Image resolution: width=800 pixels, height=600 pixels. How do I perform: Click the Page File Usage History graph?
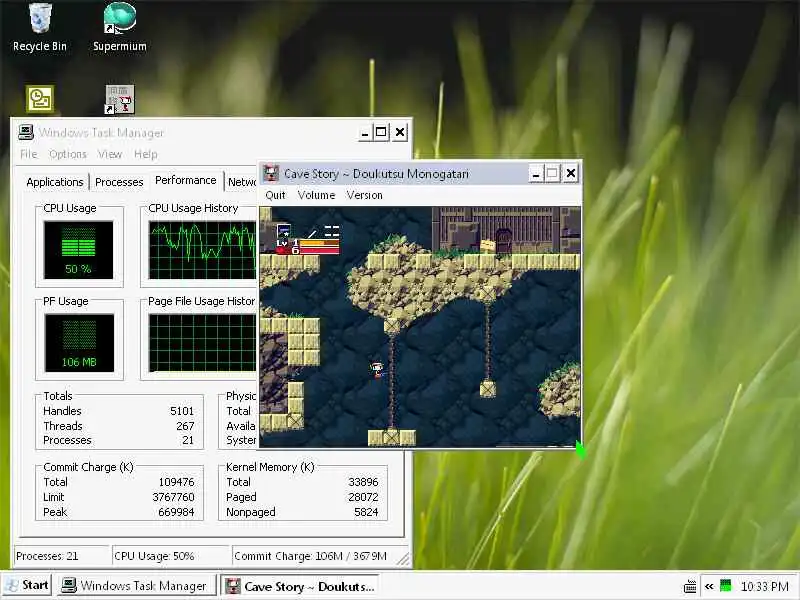pos(203,343)
